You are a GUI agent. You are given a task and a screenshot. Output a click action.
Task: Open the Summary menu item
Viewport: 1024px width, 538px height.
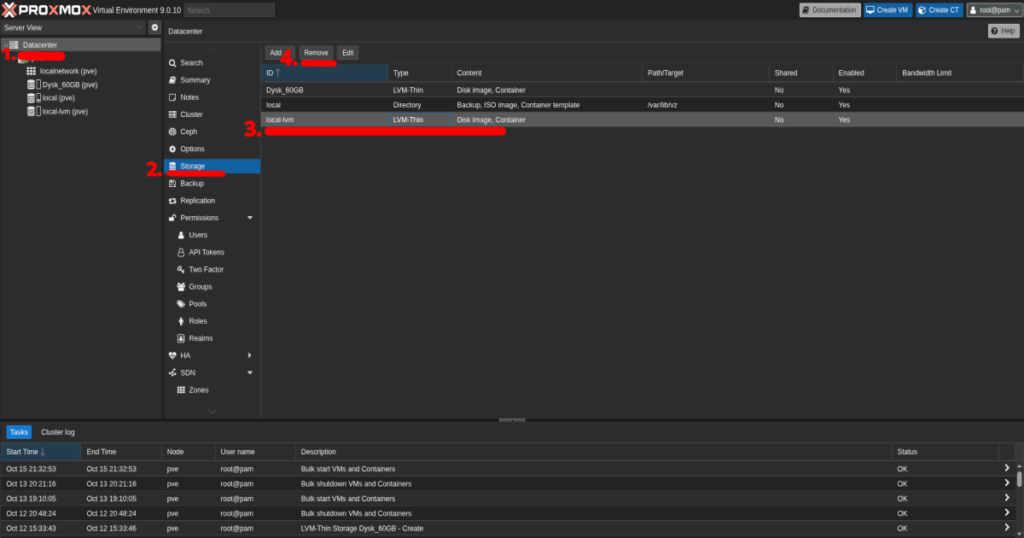(x=212, y=80)
